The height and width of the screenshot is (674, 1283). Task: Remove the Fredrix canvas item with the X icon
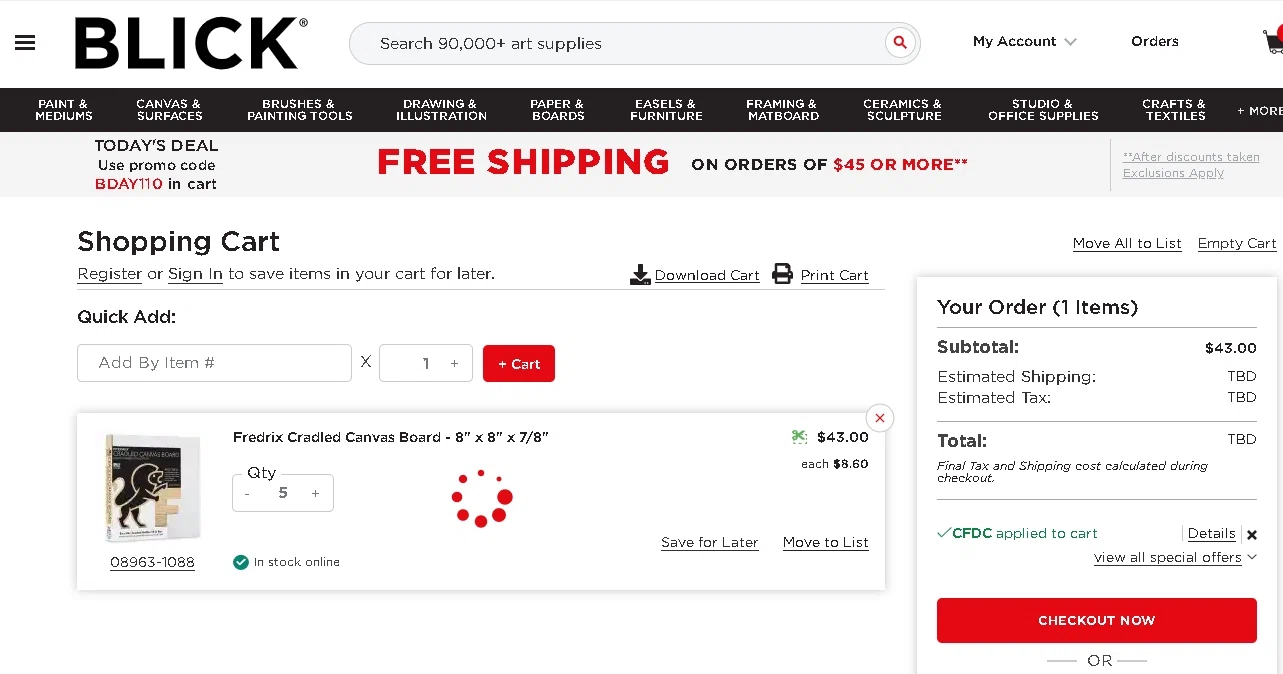pos(879,418)
